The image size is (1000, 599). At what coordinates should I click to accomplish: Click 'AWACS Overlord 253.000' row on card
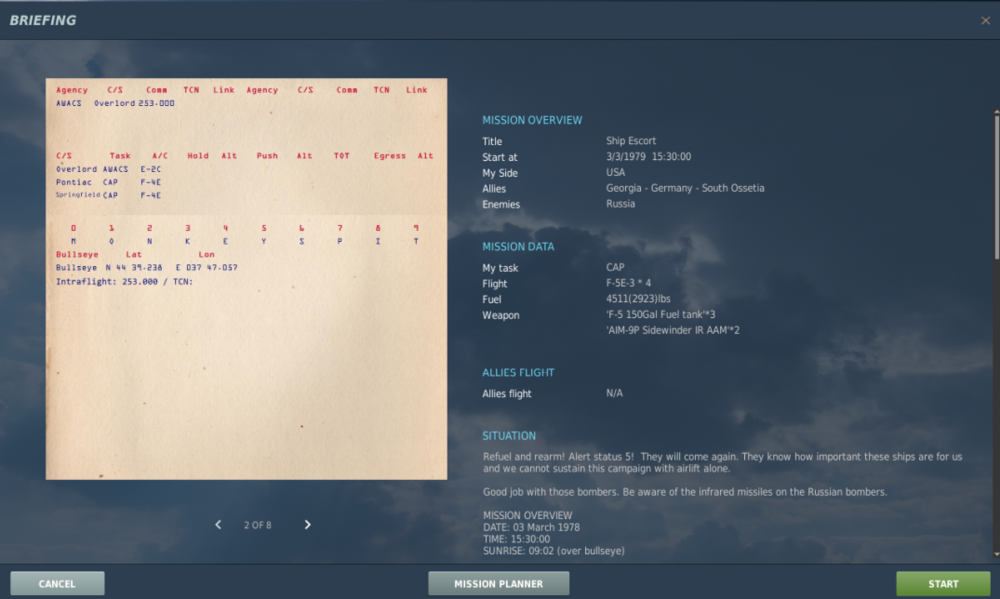[x=115, y=103]
